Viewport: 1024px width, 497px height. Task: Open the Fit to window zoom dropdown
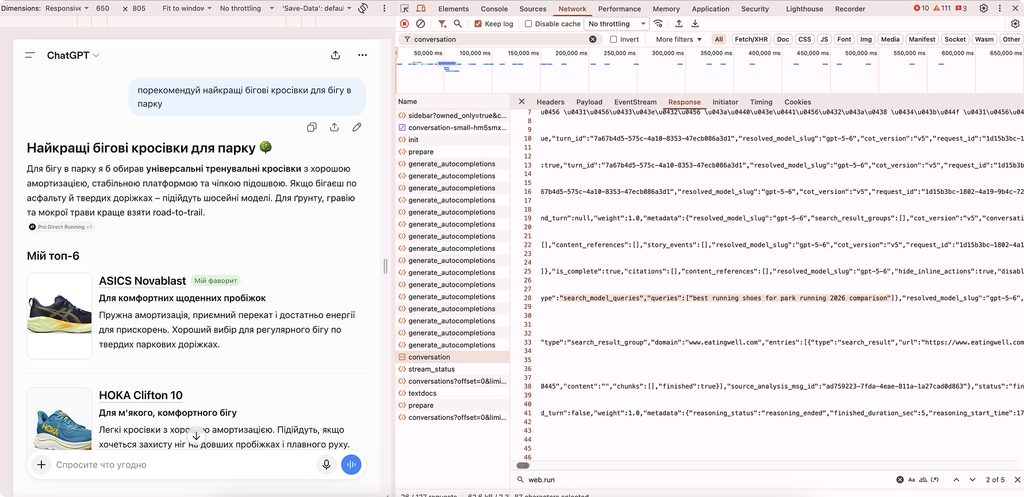(x=187, y=8)
